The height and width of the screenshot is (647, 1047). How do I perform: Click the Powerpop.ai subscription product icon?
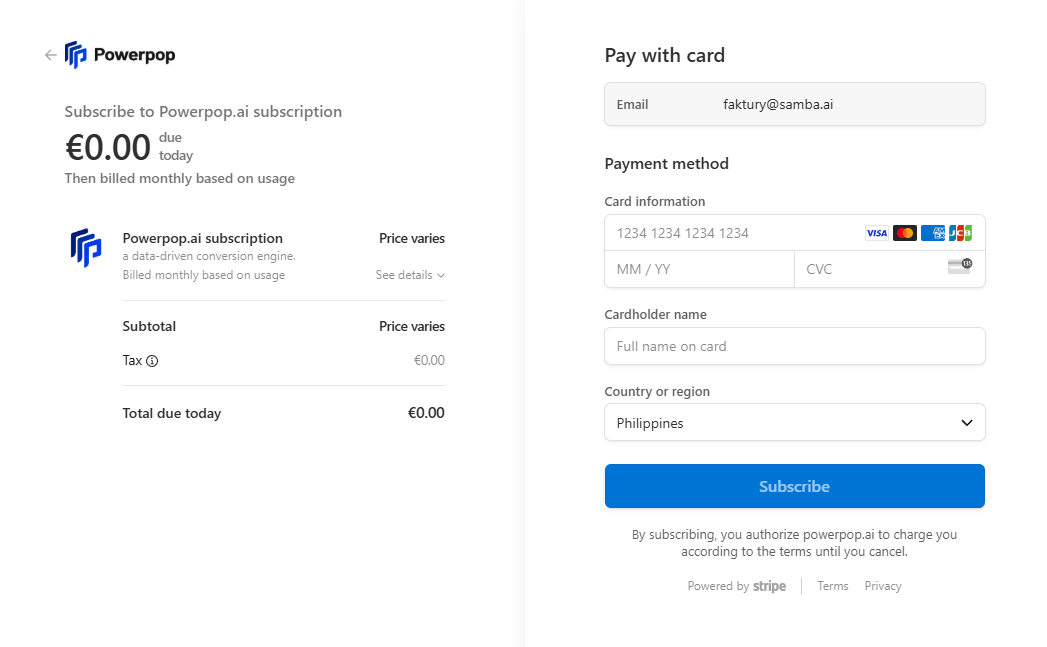click(86, 247)
